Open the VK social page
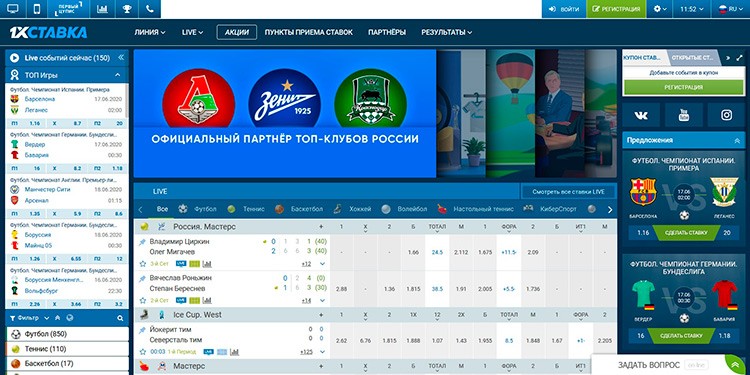Viewport: 750px width, 375px height. click(641, 115)
